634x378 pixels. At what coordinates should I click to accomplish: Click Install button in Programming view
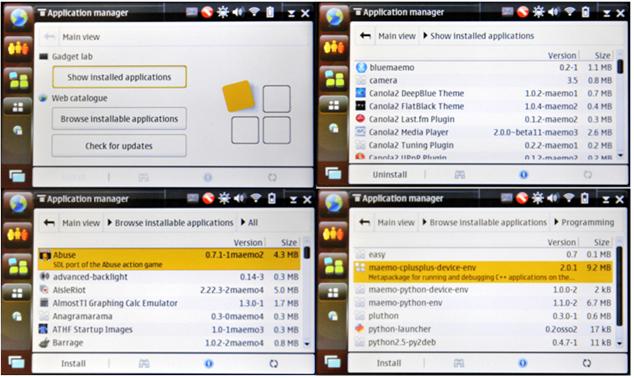click(389, 363)
